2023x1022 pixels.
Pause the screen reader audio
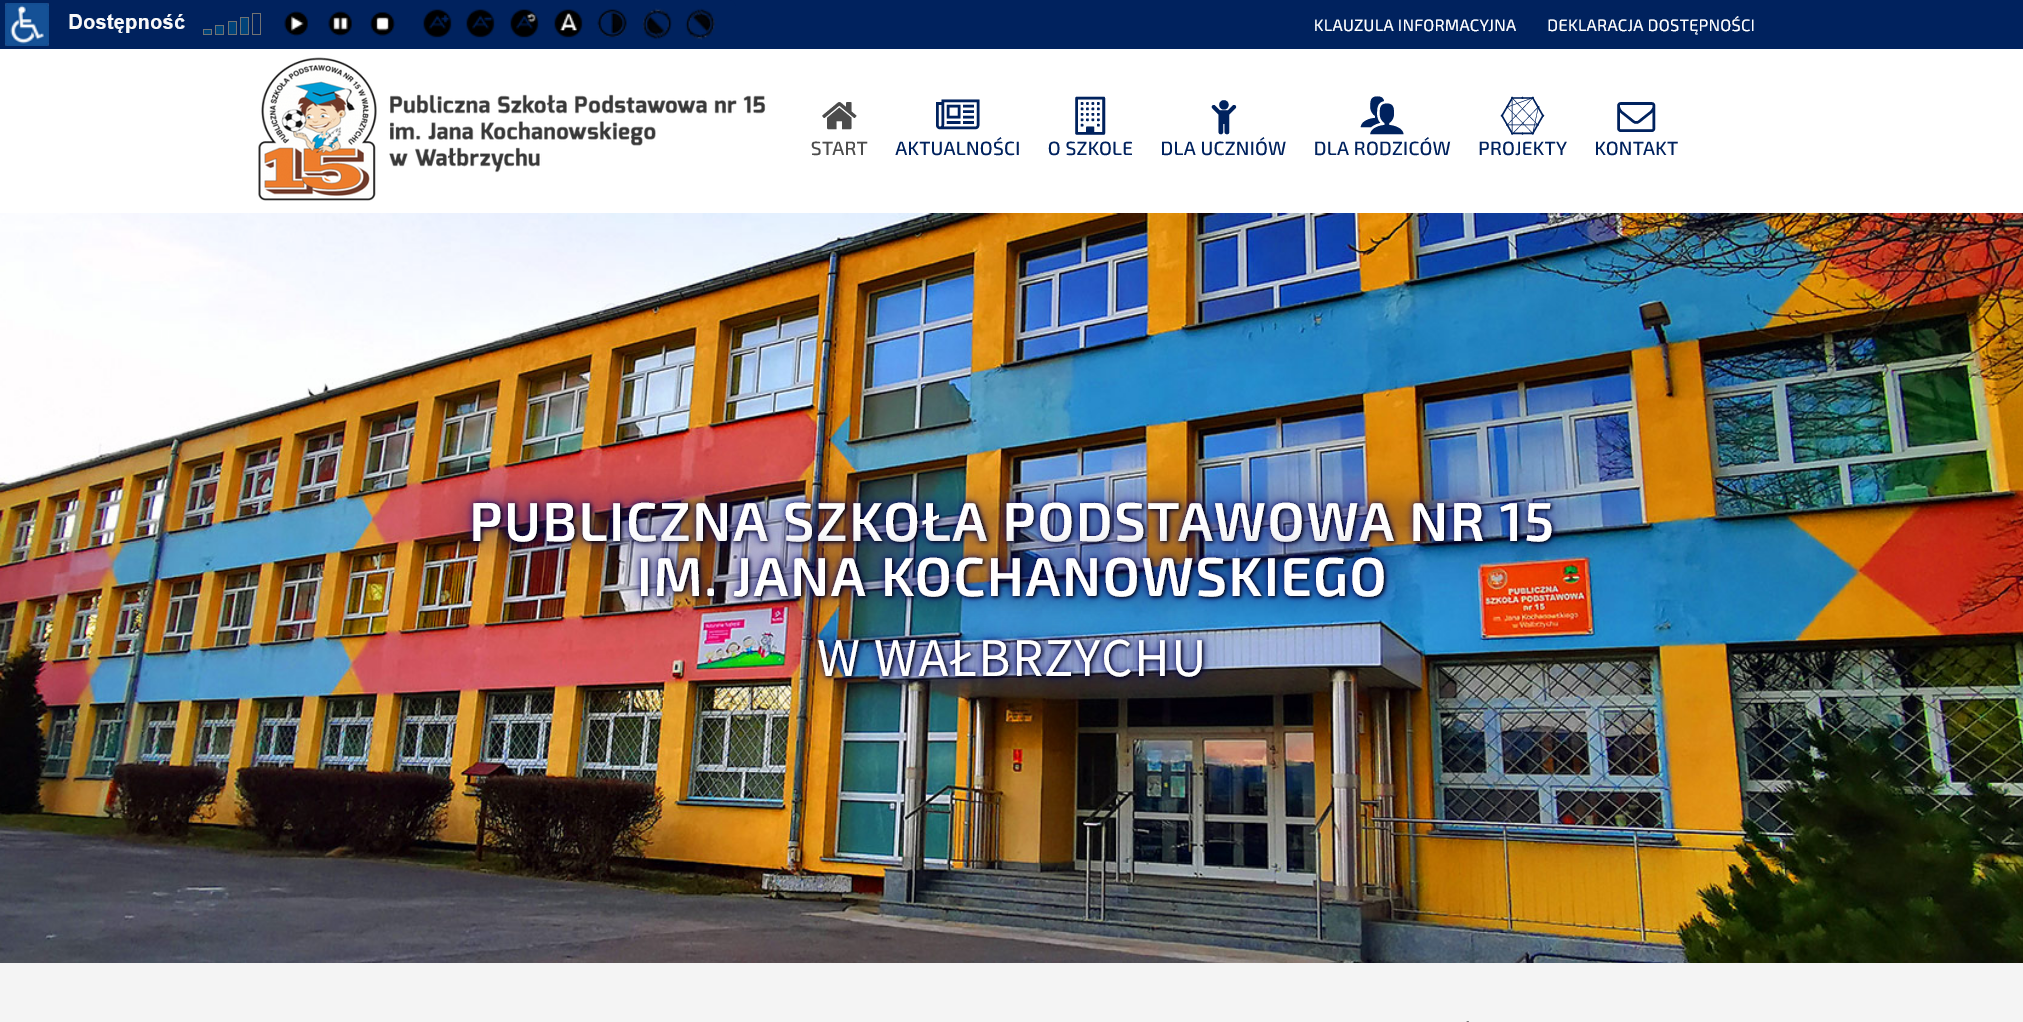coord(340,24)
